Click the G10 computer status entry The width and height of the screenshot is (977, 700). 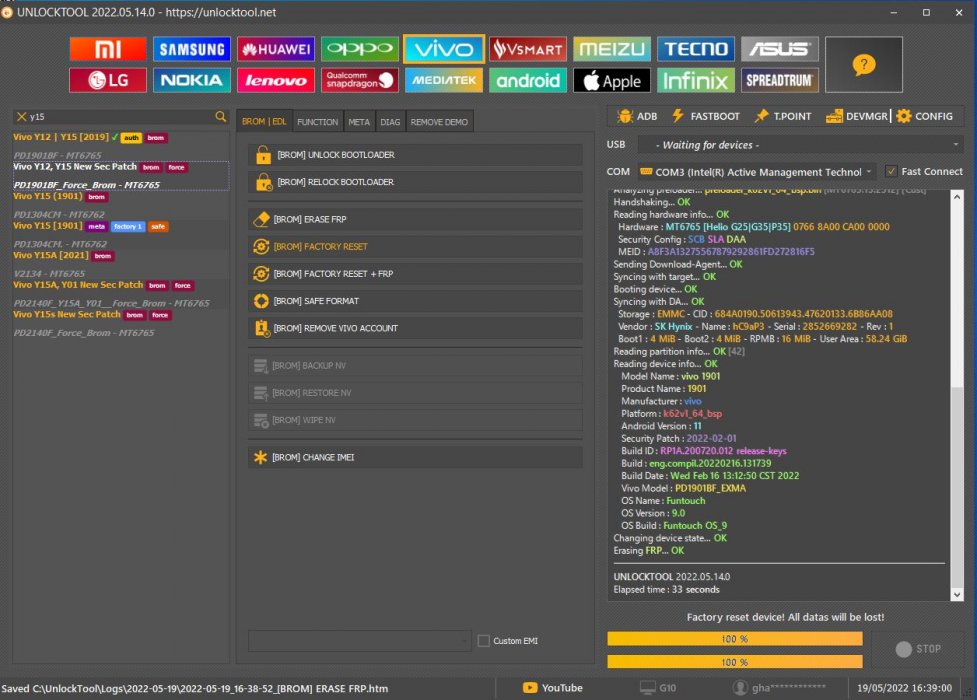coord(658,688)
